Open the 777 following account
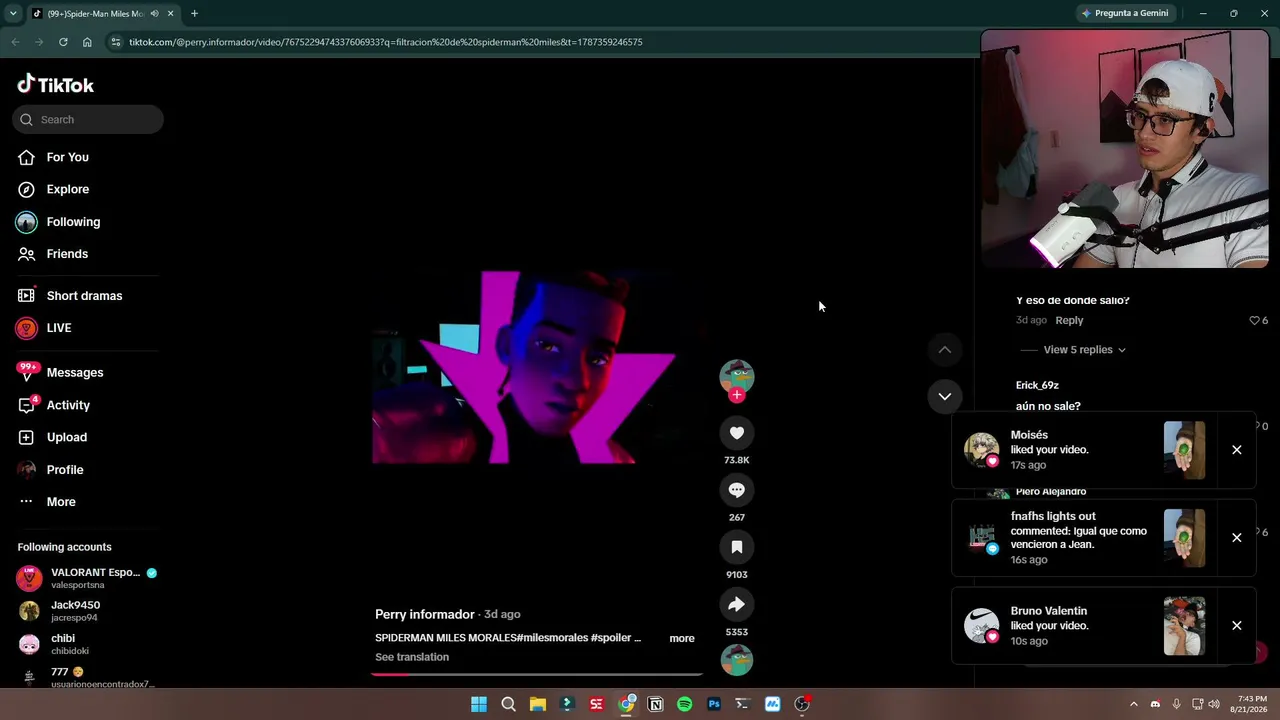This screenshot has height=720, width=1280. (x=87, y=677)
